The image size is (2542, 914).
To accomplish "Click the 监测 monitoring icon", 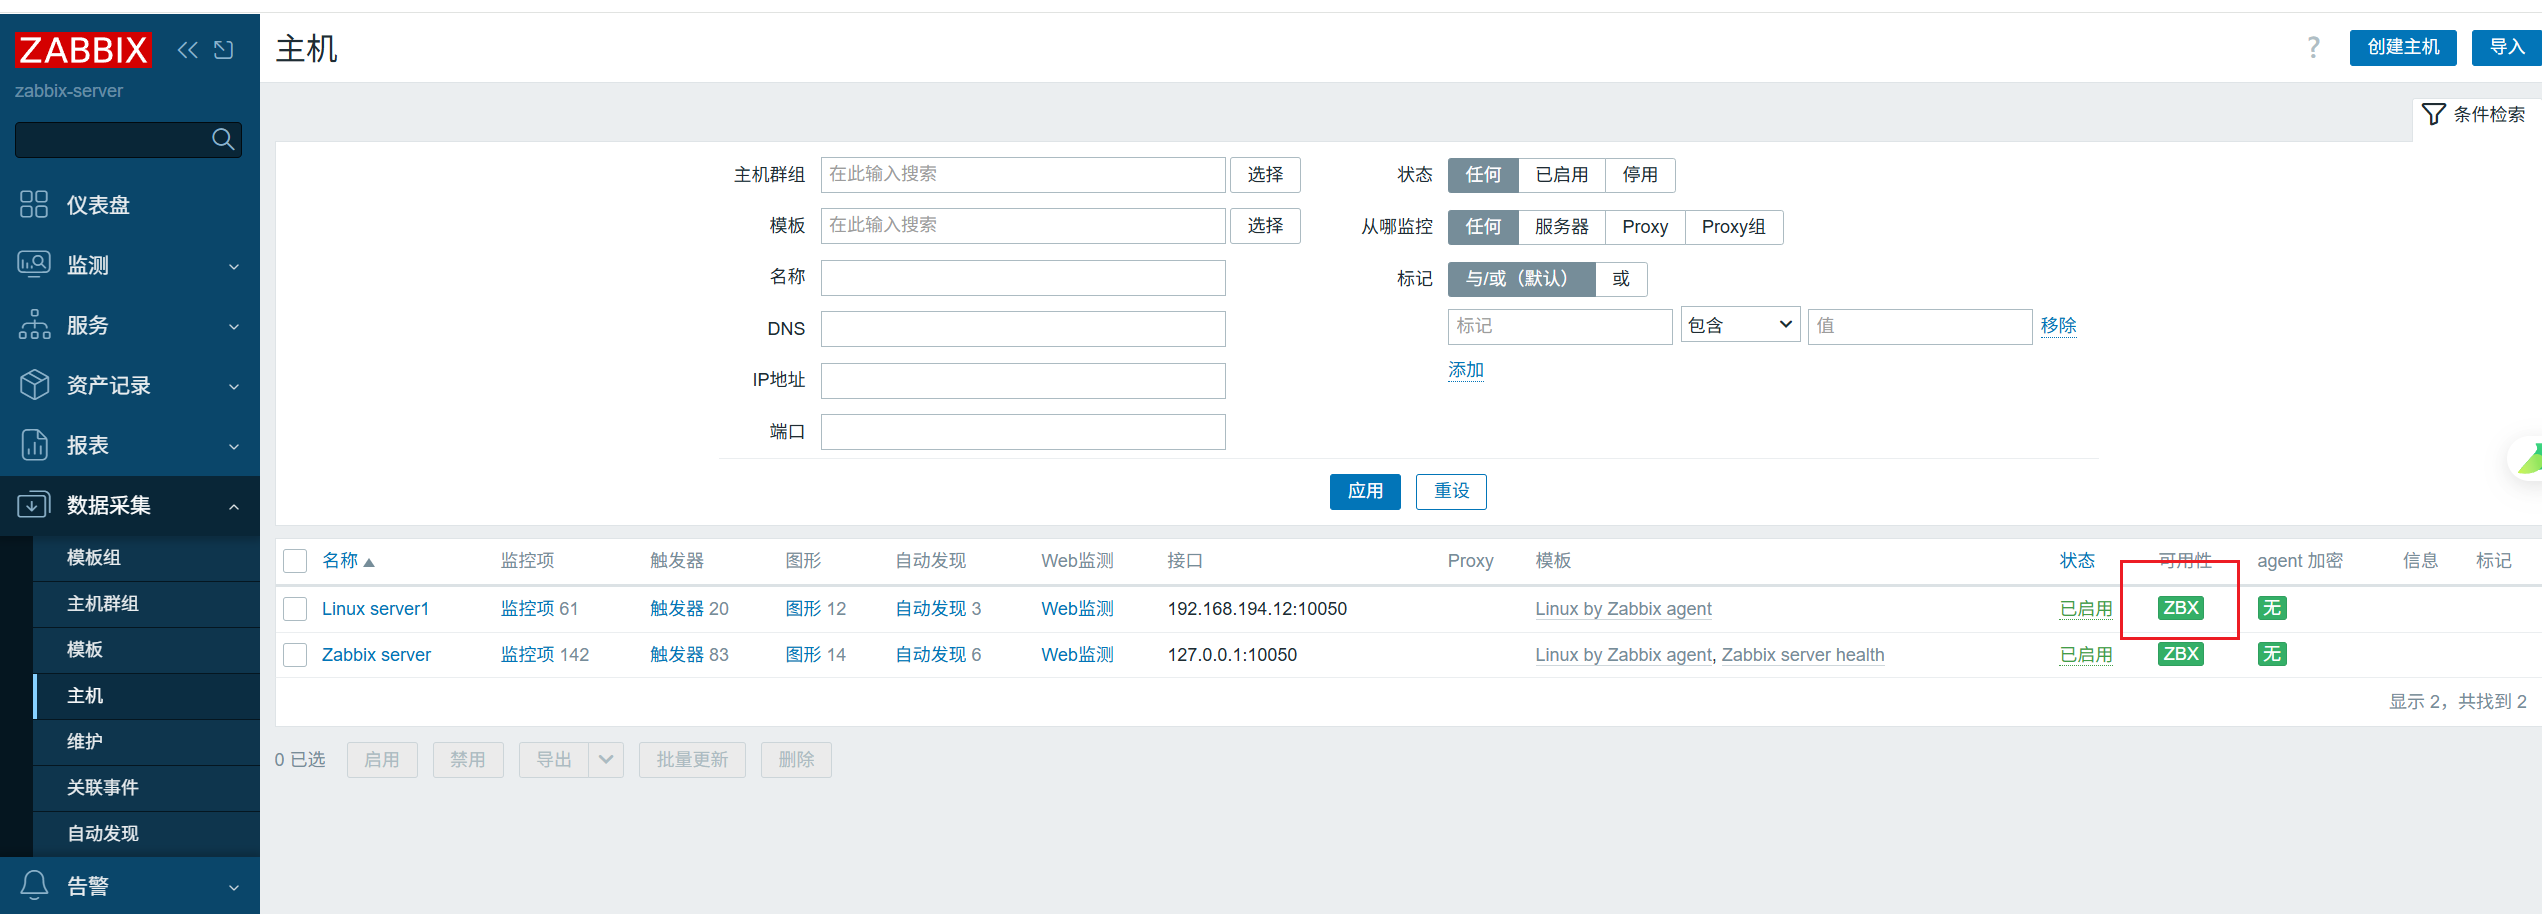I will pos(34,265).
